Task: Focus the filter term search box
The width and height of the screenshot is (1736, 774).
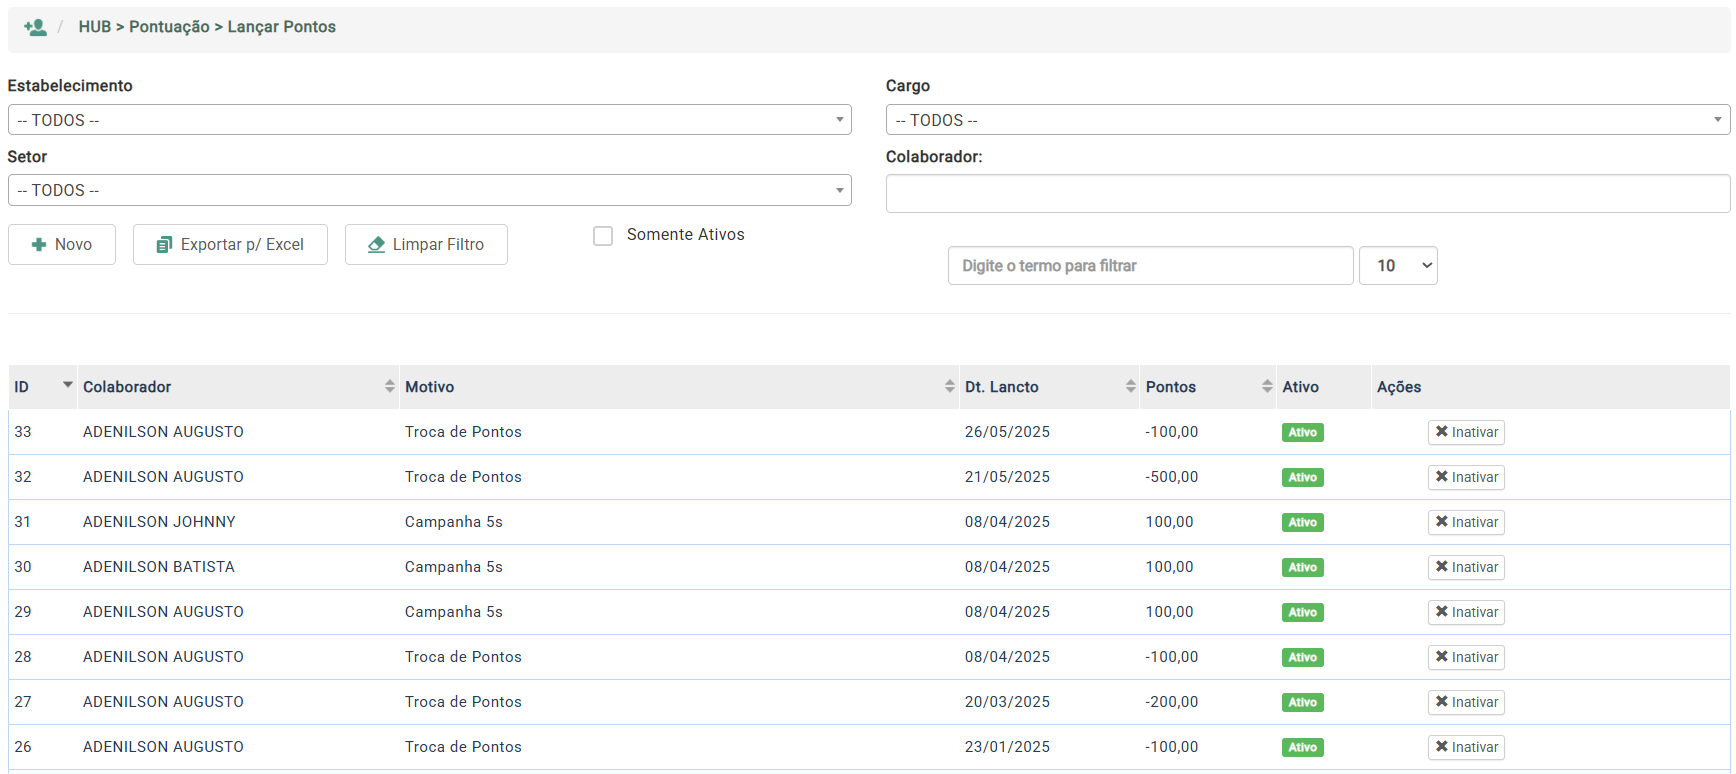Action: (x=1150, y=266)
